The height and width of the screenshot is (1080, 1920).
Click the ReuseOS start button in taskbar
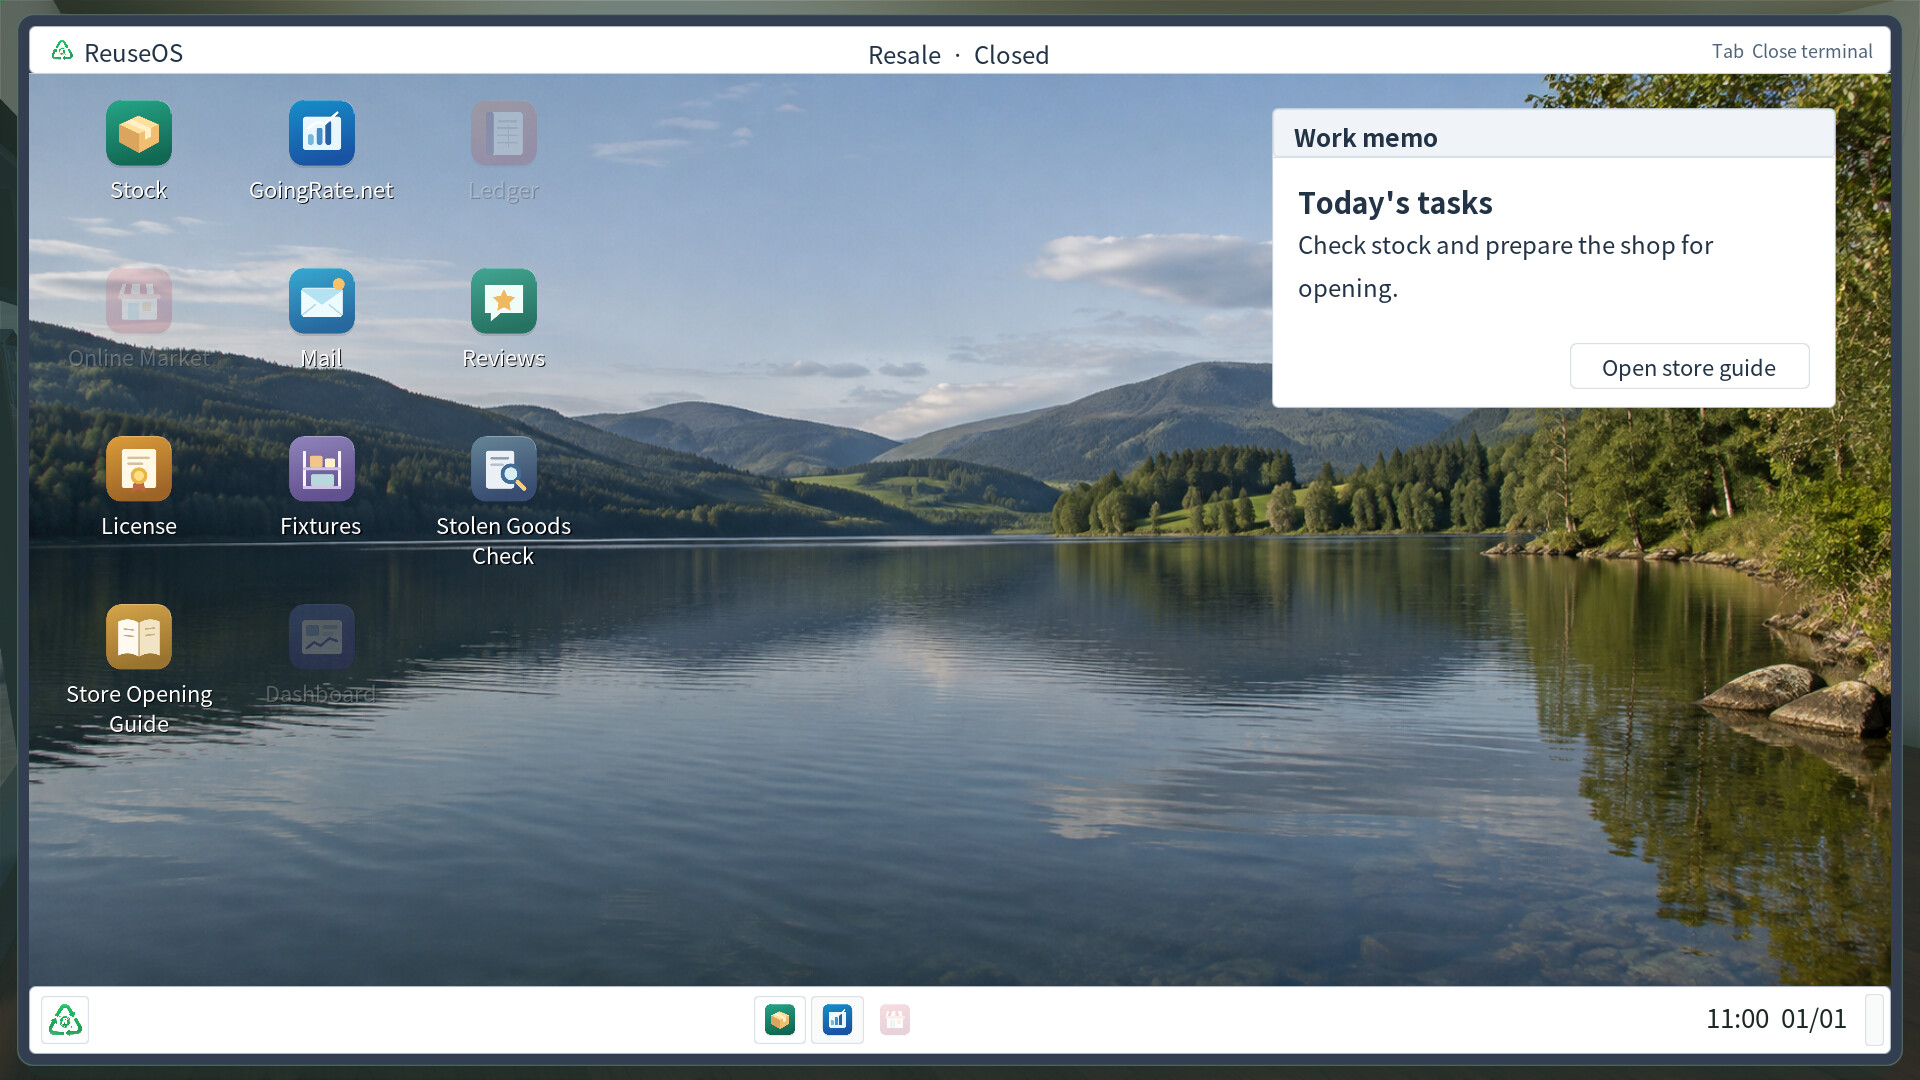(x=65, y=1020)
